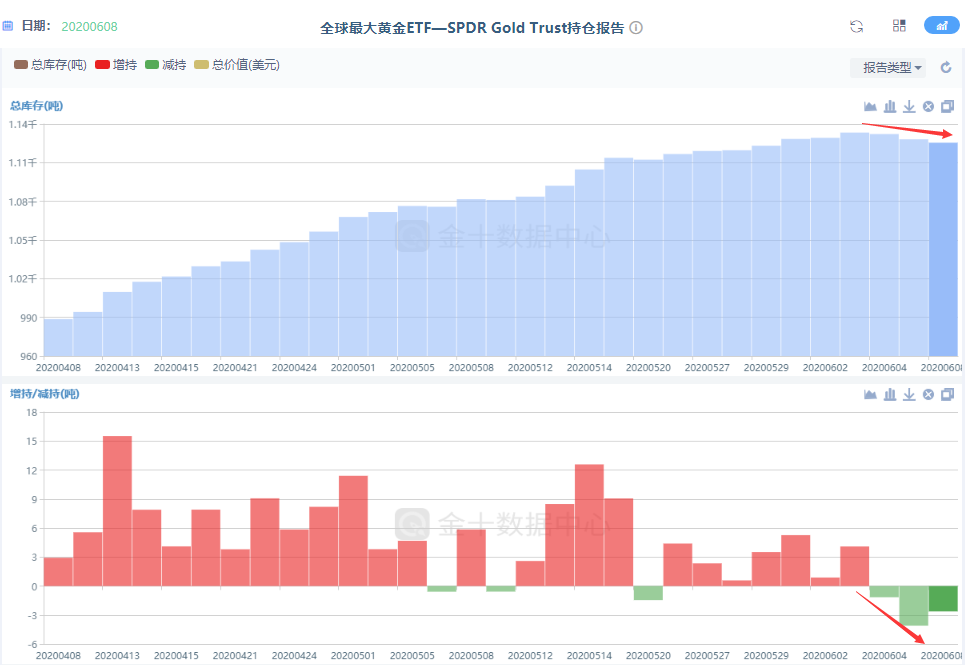Click the tallest red bar near 15 in 增持/减持 chart
This screenshot has width=965, height=665.
[117, 511]
